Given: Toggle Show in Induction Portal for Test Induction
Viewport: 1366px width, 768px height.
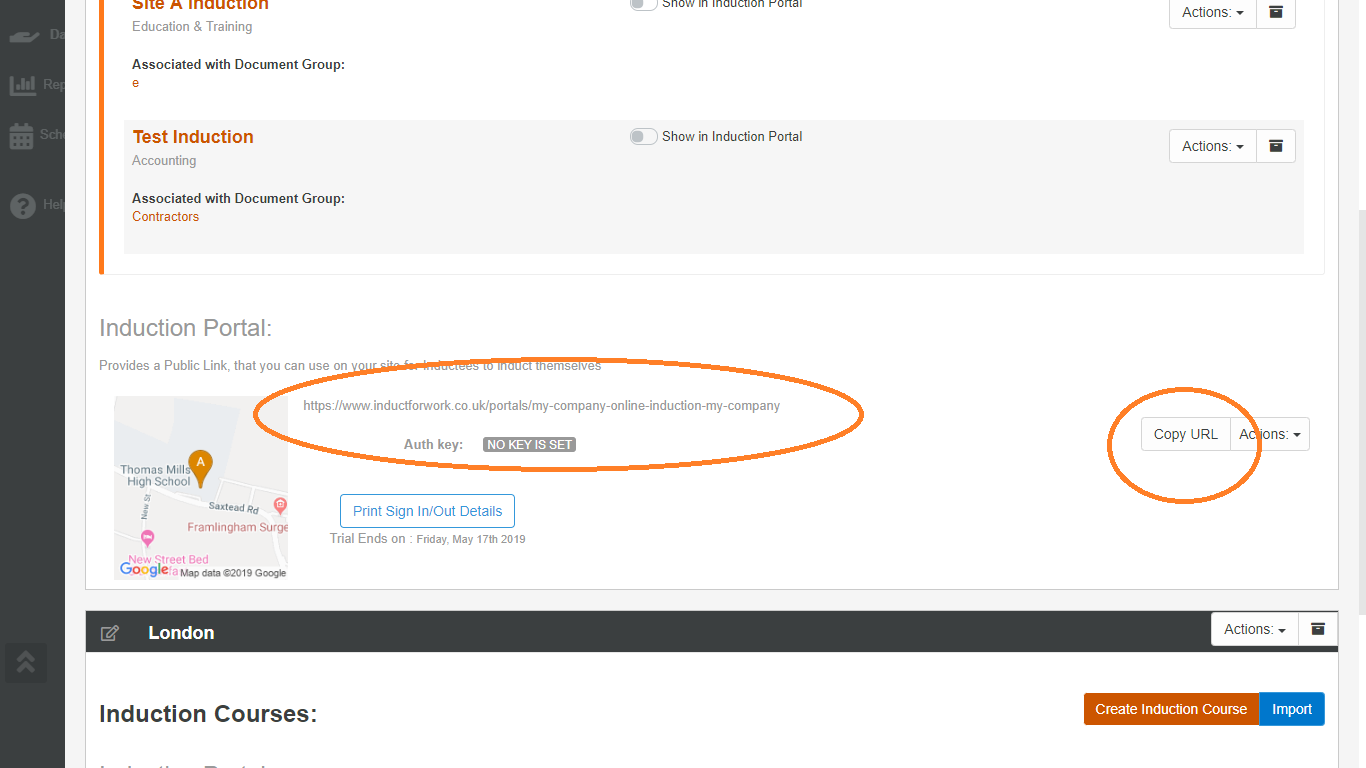Looking at the screenshot, I should point(643,136).
